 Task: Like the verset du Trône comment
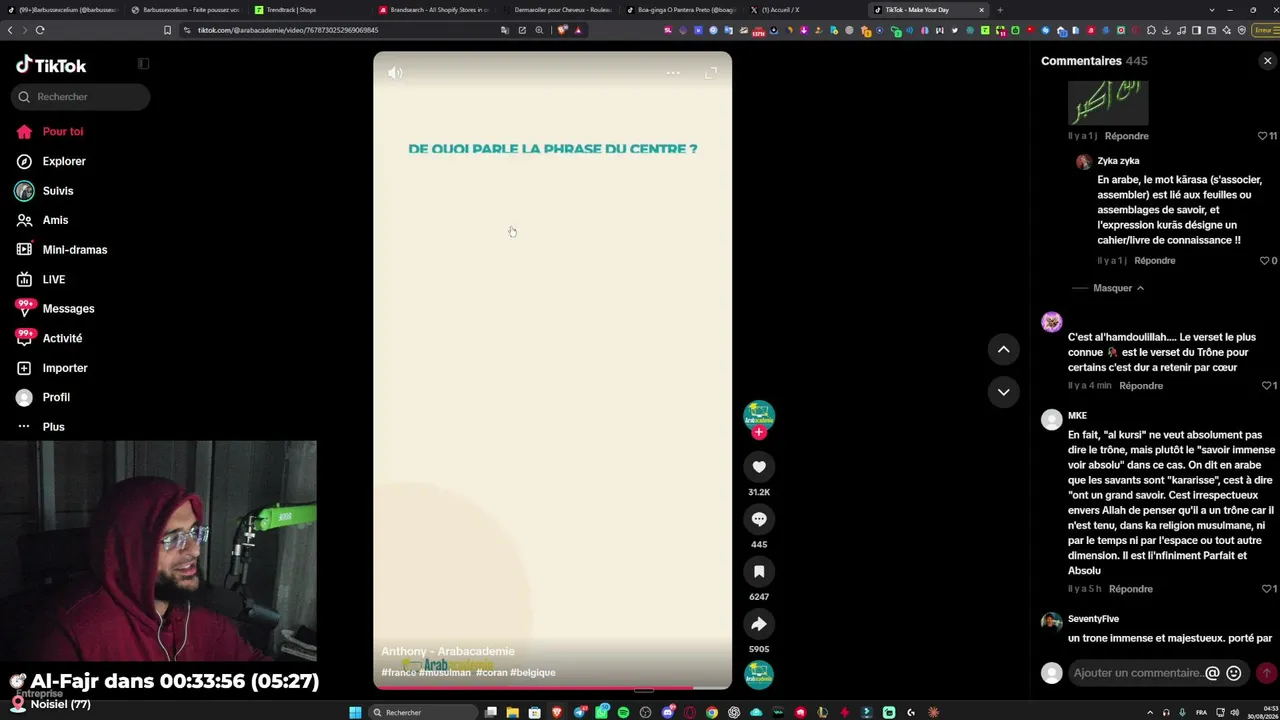click(1265, 386)
